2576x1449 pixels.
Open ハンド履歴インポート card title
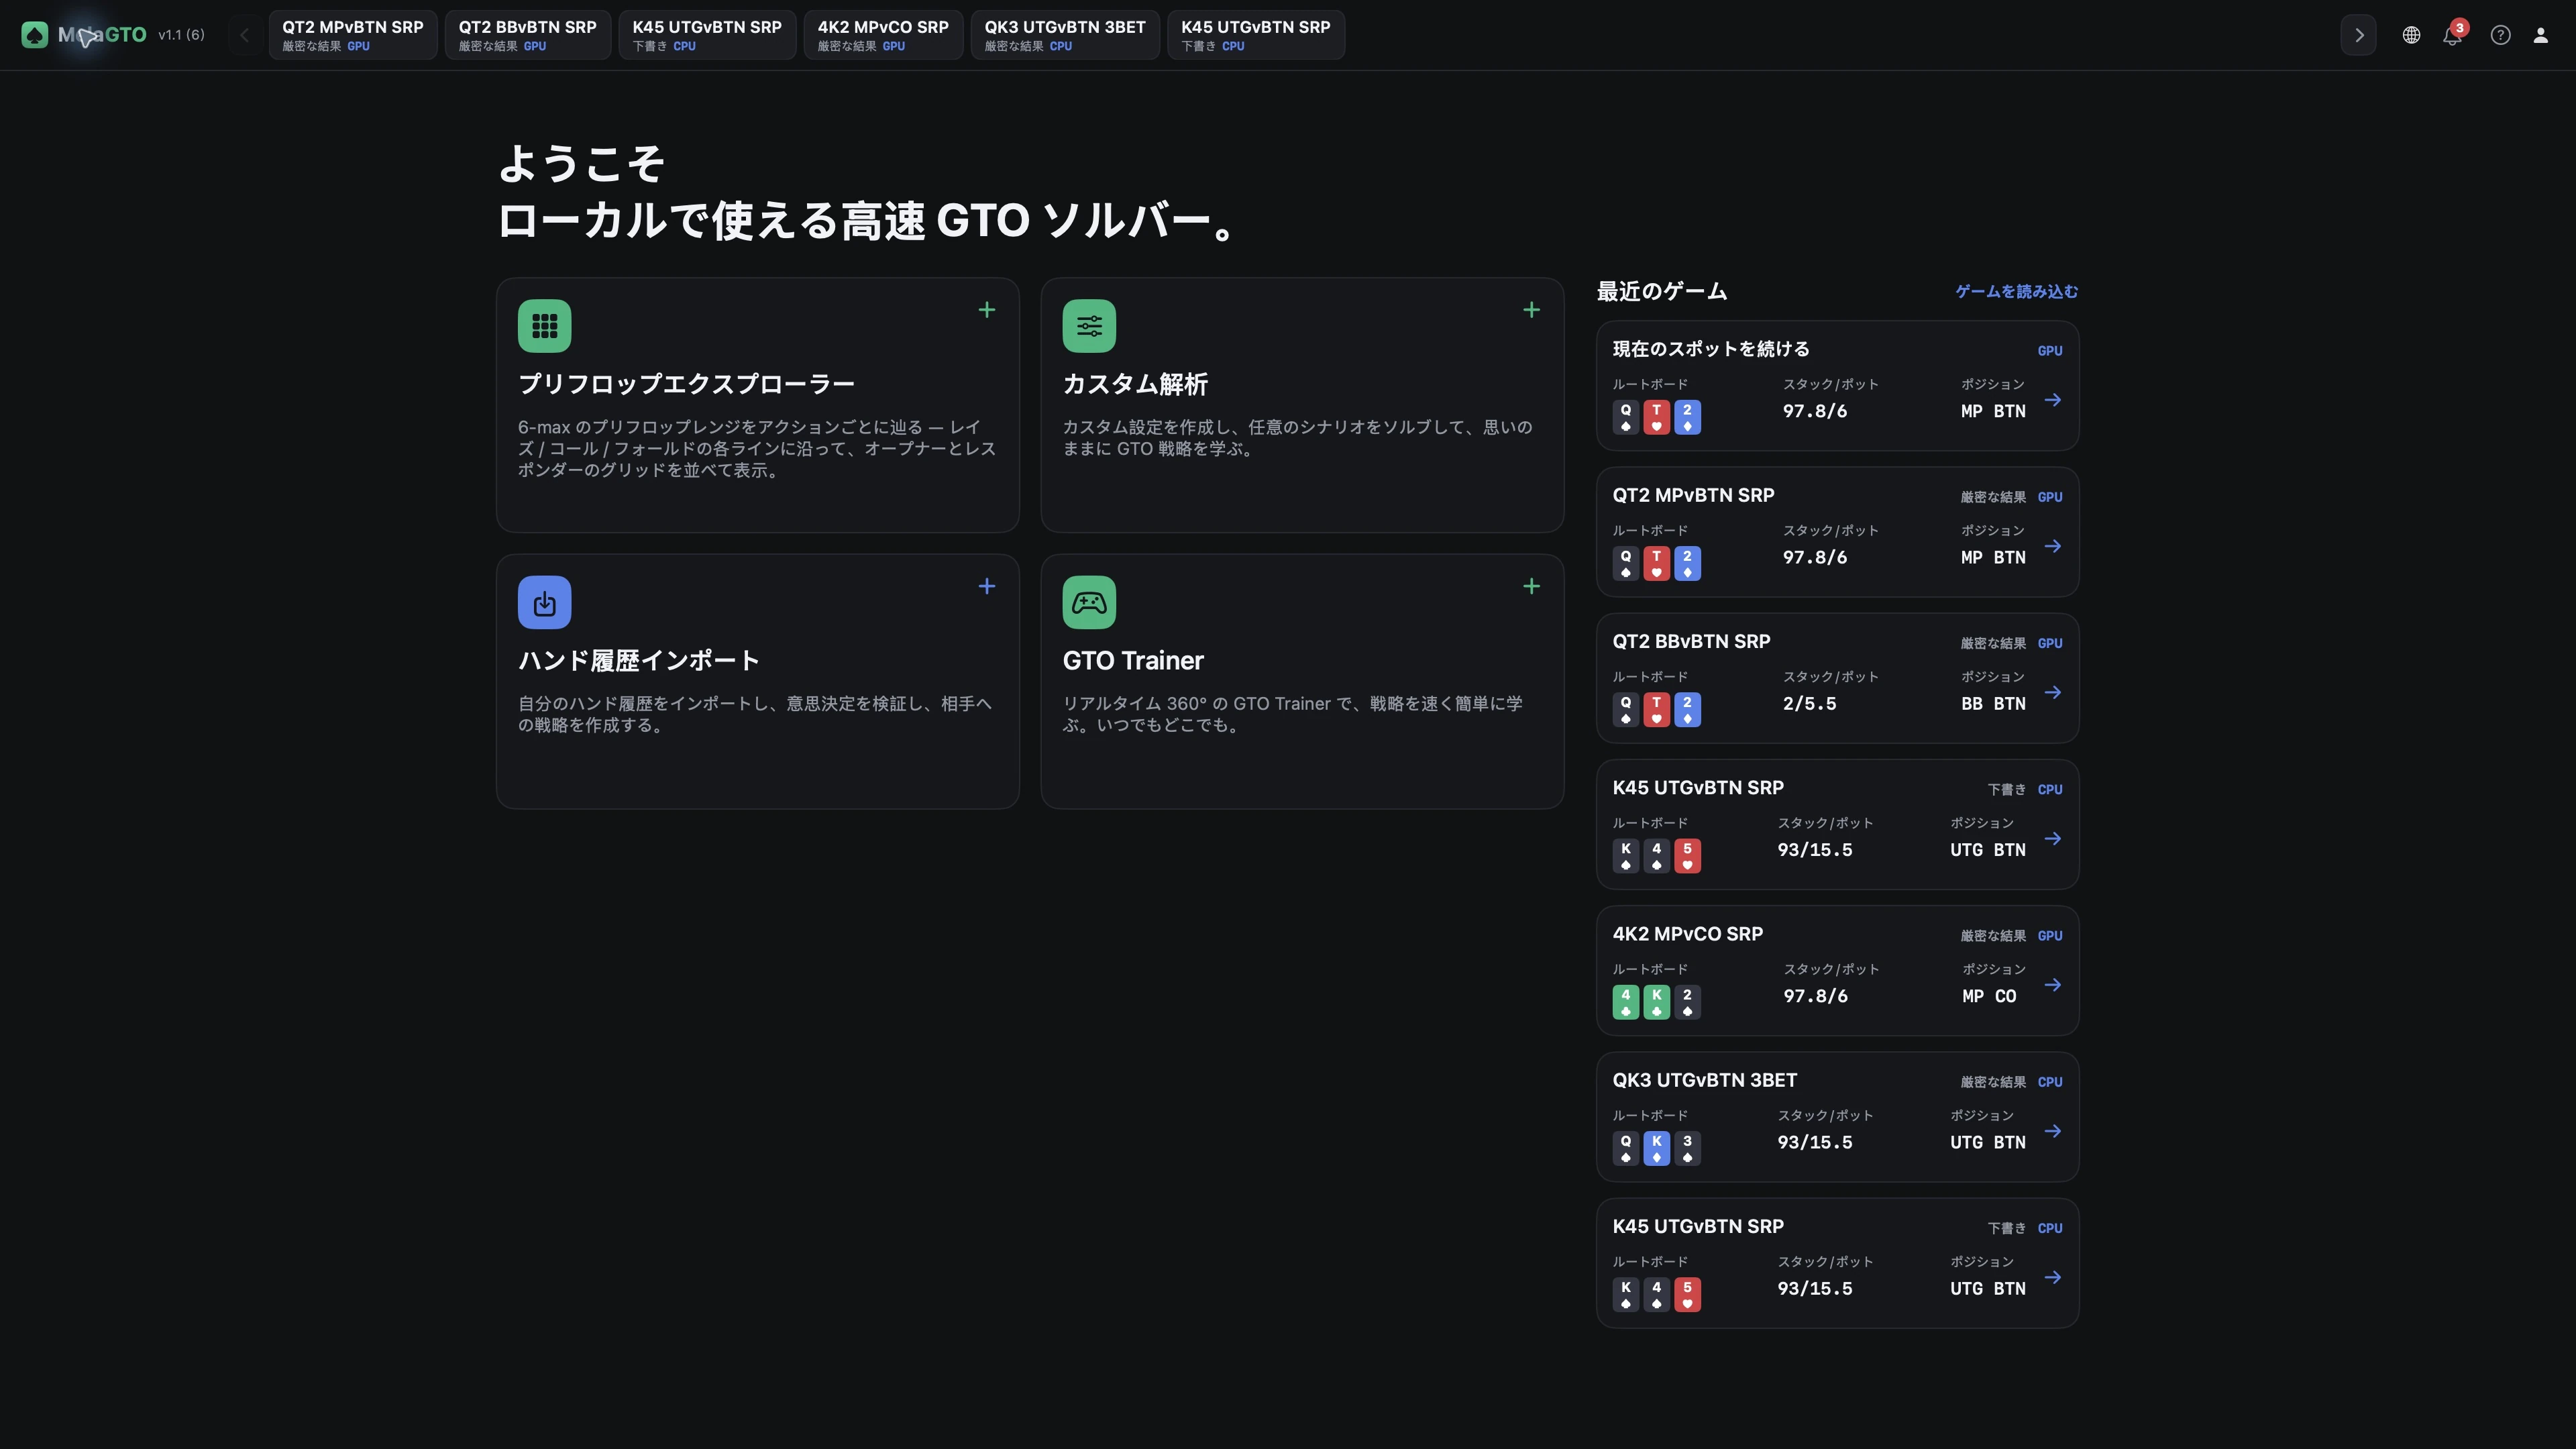coord(639,660)
